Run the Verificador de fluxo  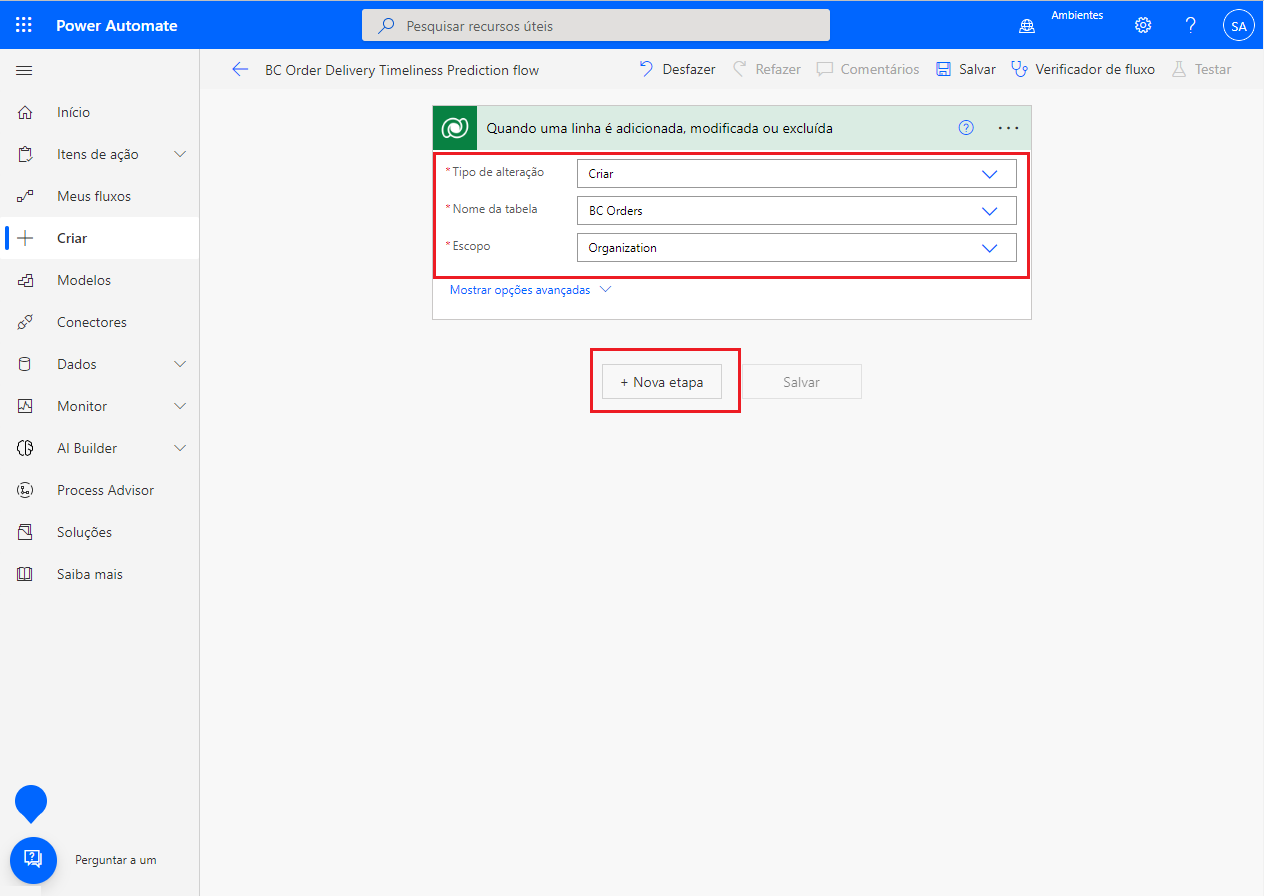pos(1083,69)
